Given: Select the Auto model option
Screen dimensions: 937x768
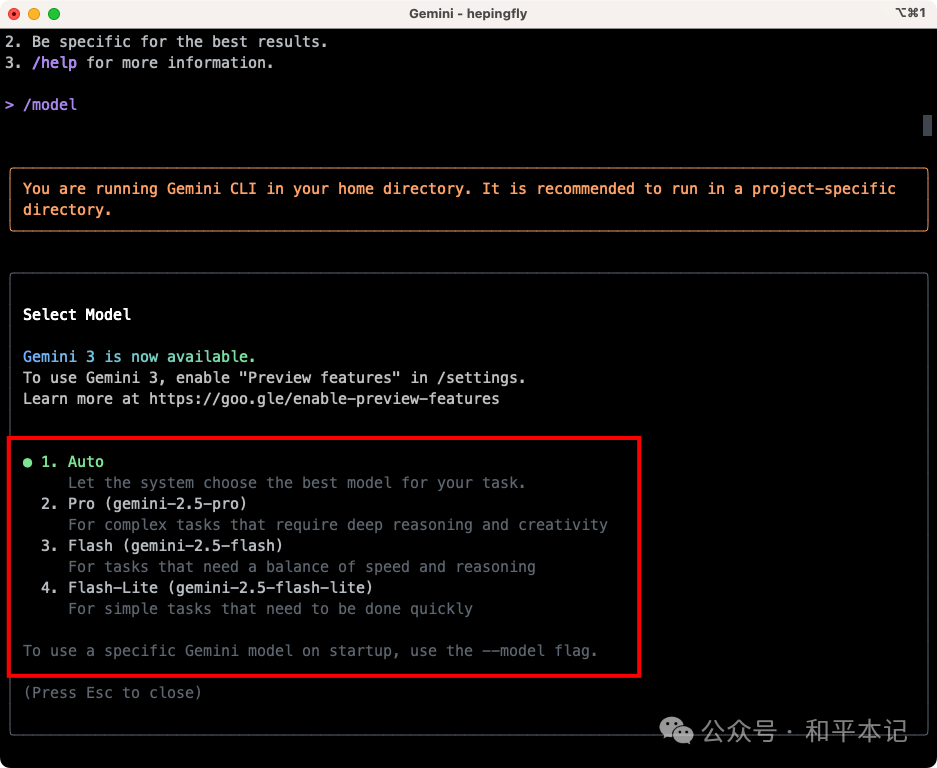Looking at the screenshot, I should click(x=72, y=462).
